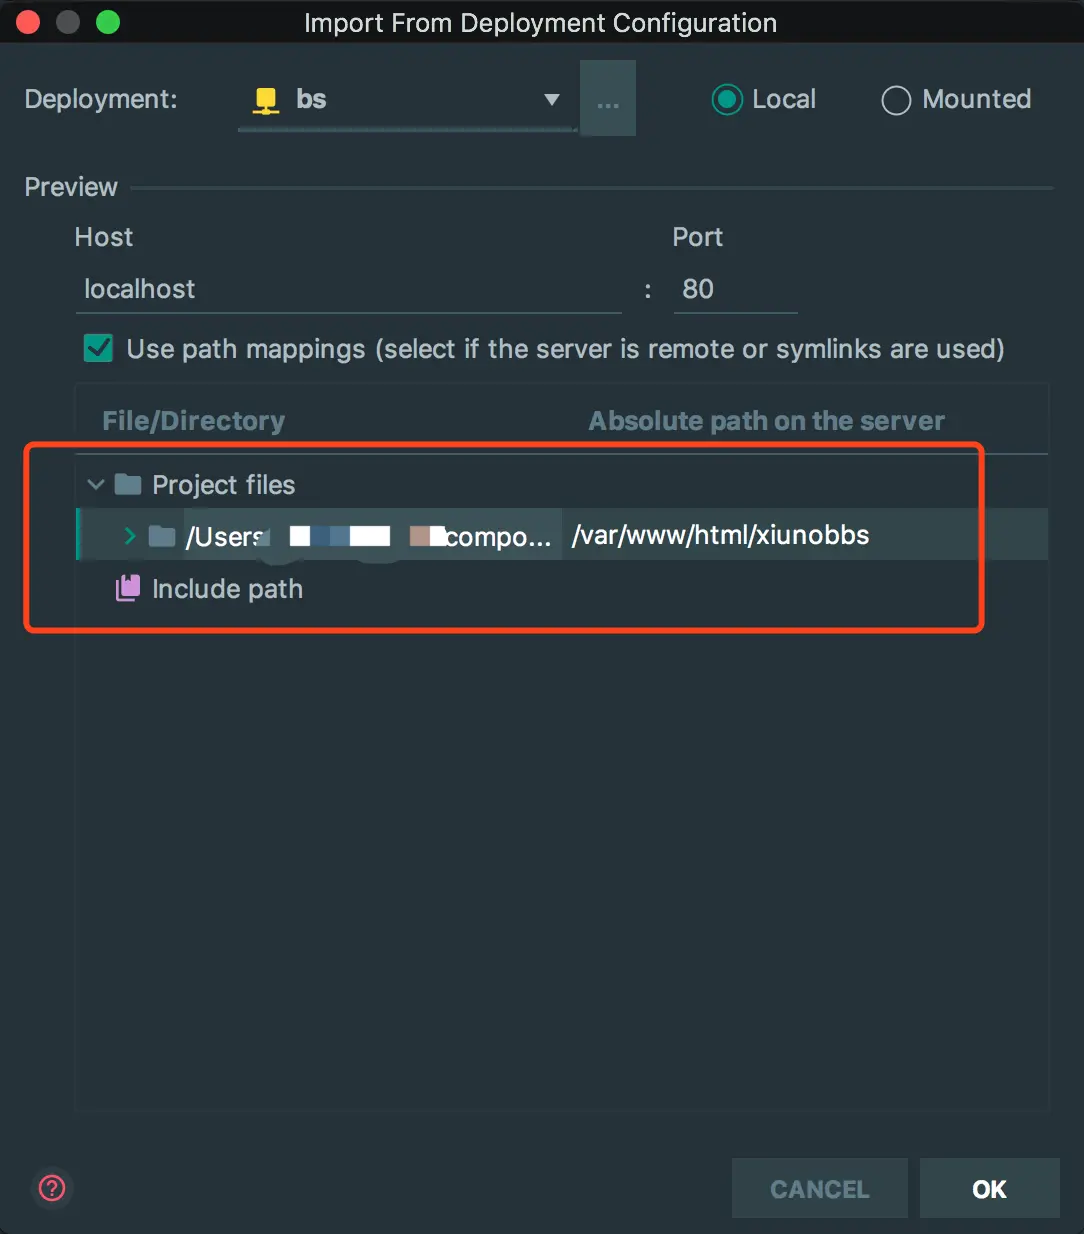Click the /Users folder icon
The width and height of the screenshot is (1084, 1234).
point(162,537)
